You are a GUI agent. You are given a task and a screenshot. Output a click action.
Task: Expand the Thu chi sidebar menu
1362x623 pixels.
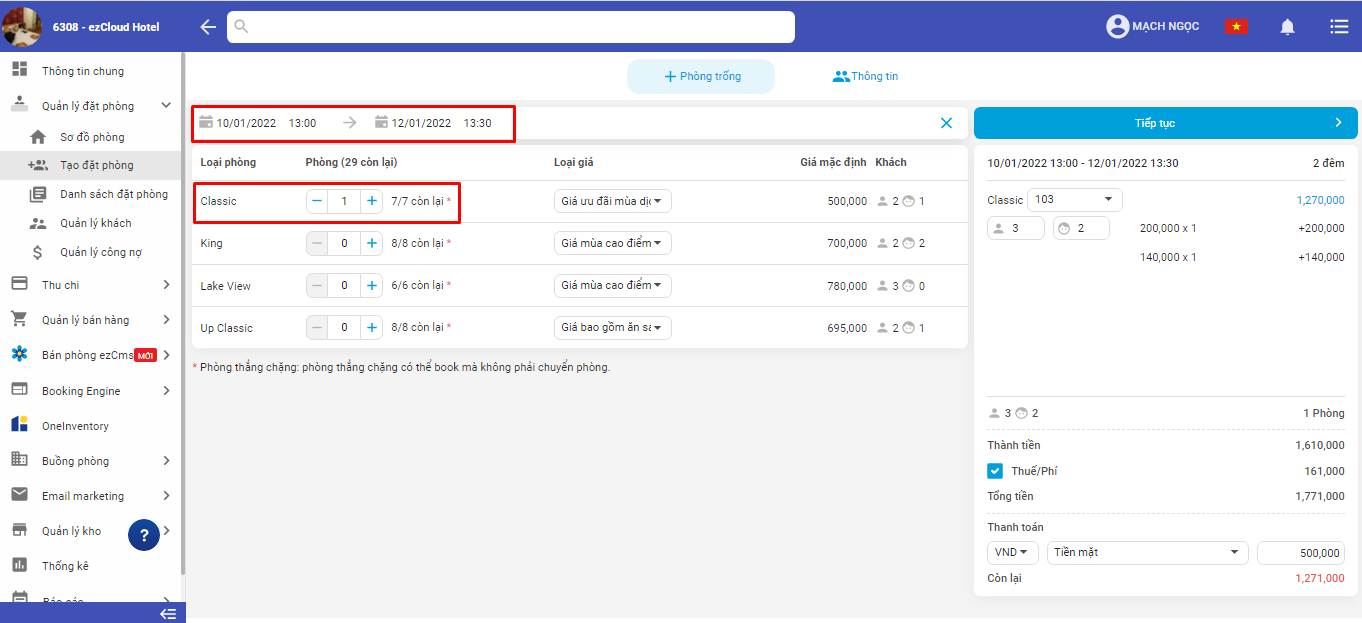pos(91,285)
